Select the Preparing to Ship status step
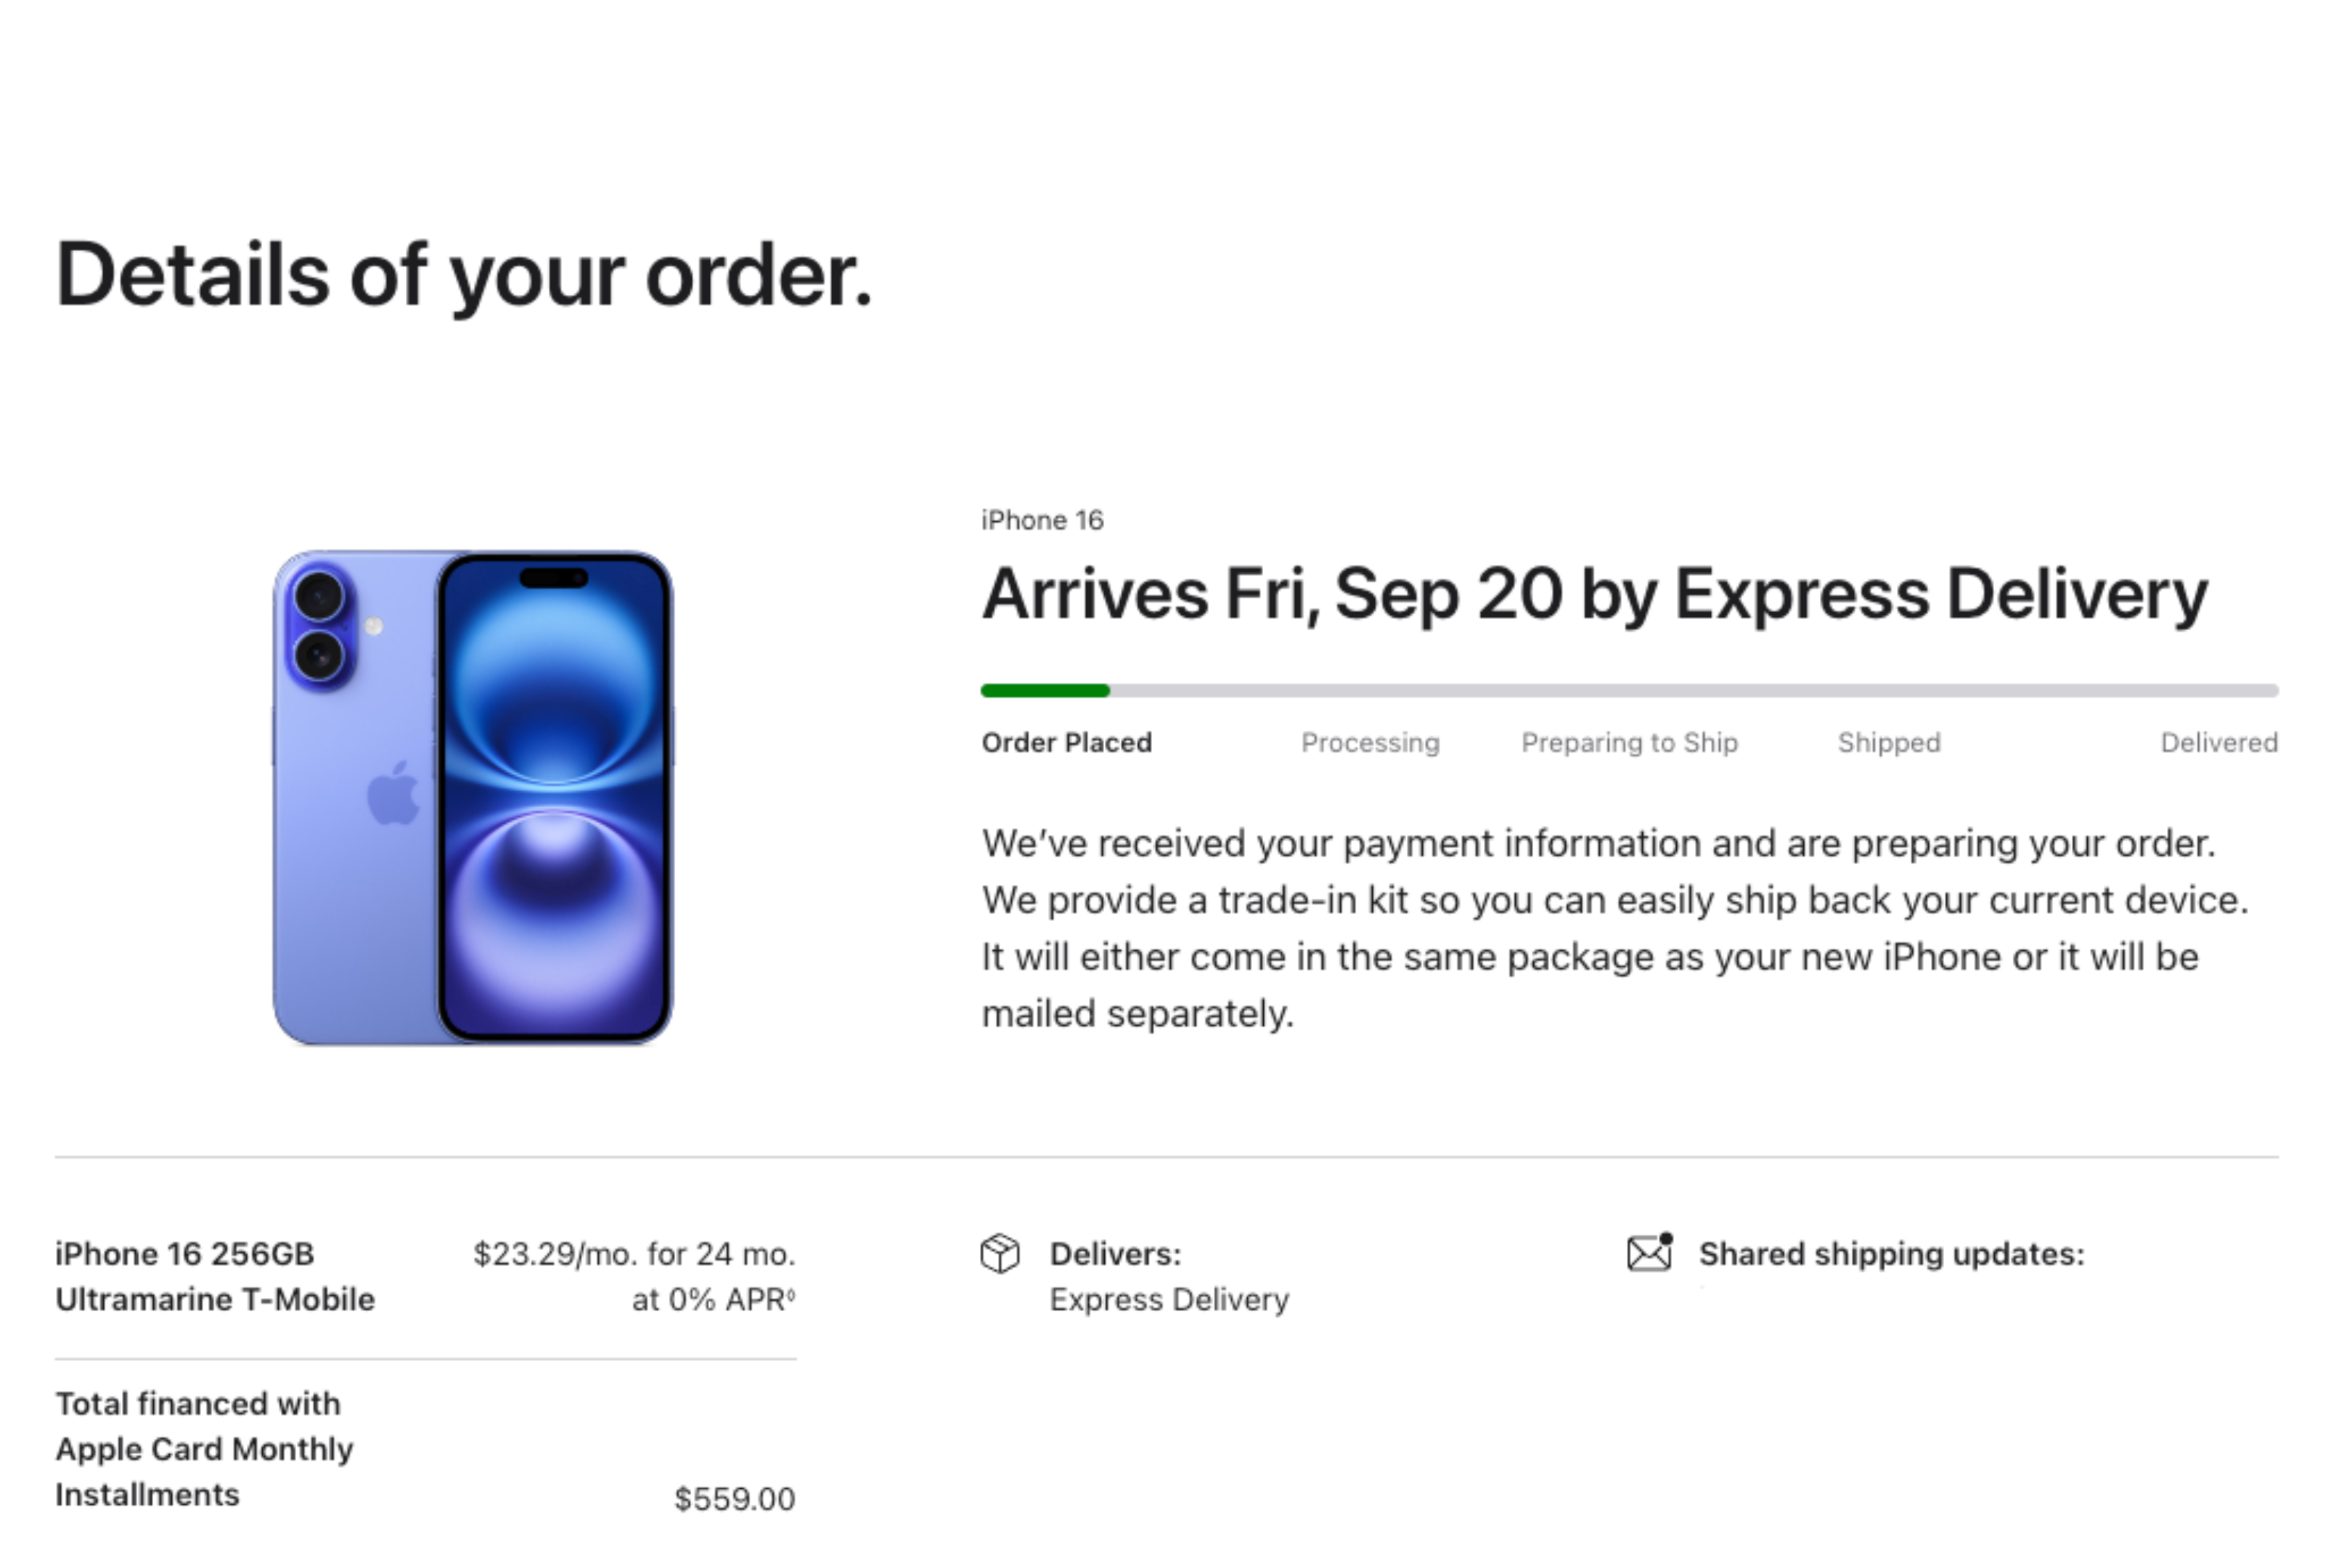Screen dimensions: 2352x1568 click(x=1629, y=743)
